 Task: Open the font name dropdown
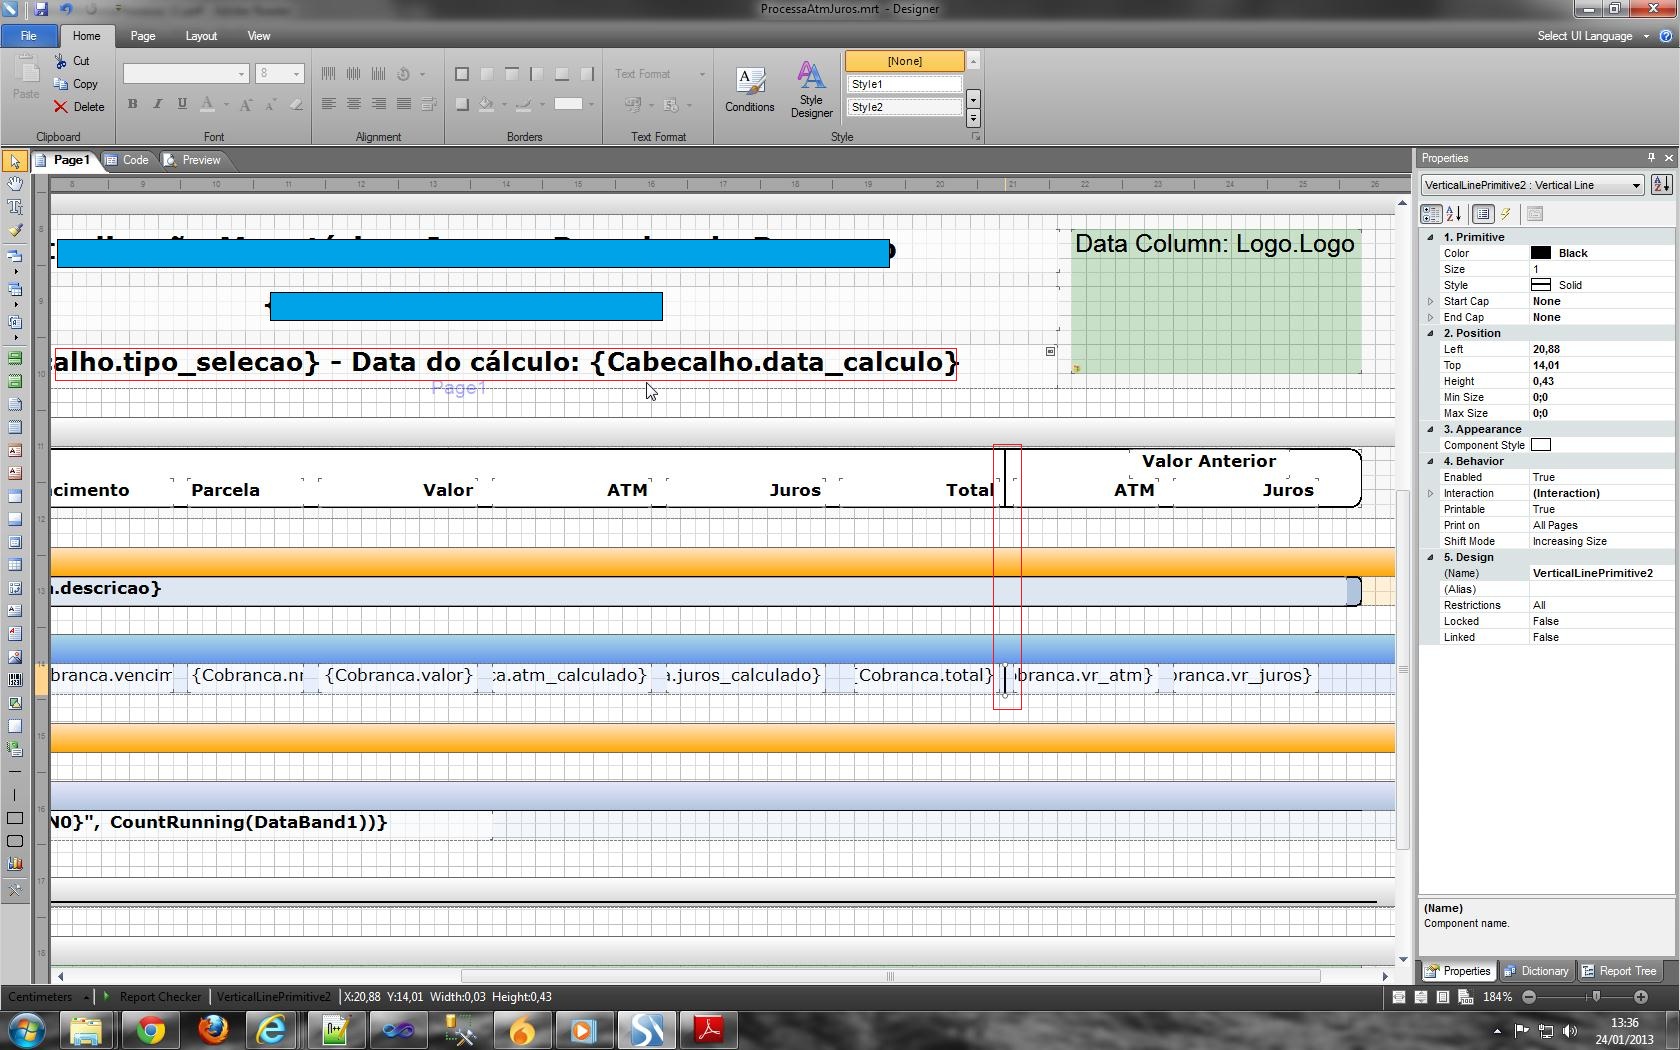point(241,74)
